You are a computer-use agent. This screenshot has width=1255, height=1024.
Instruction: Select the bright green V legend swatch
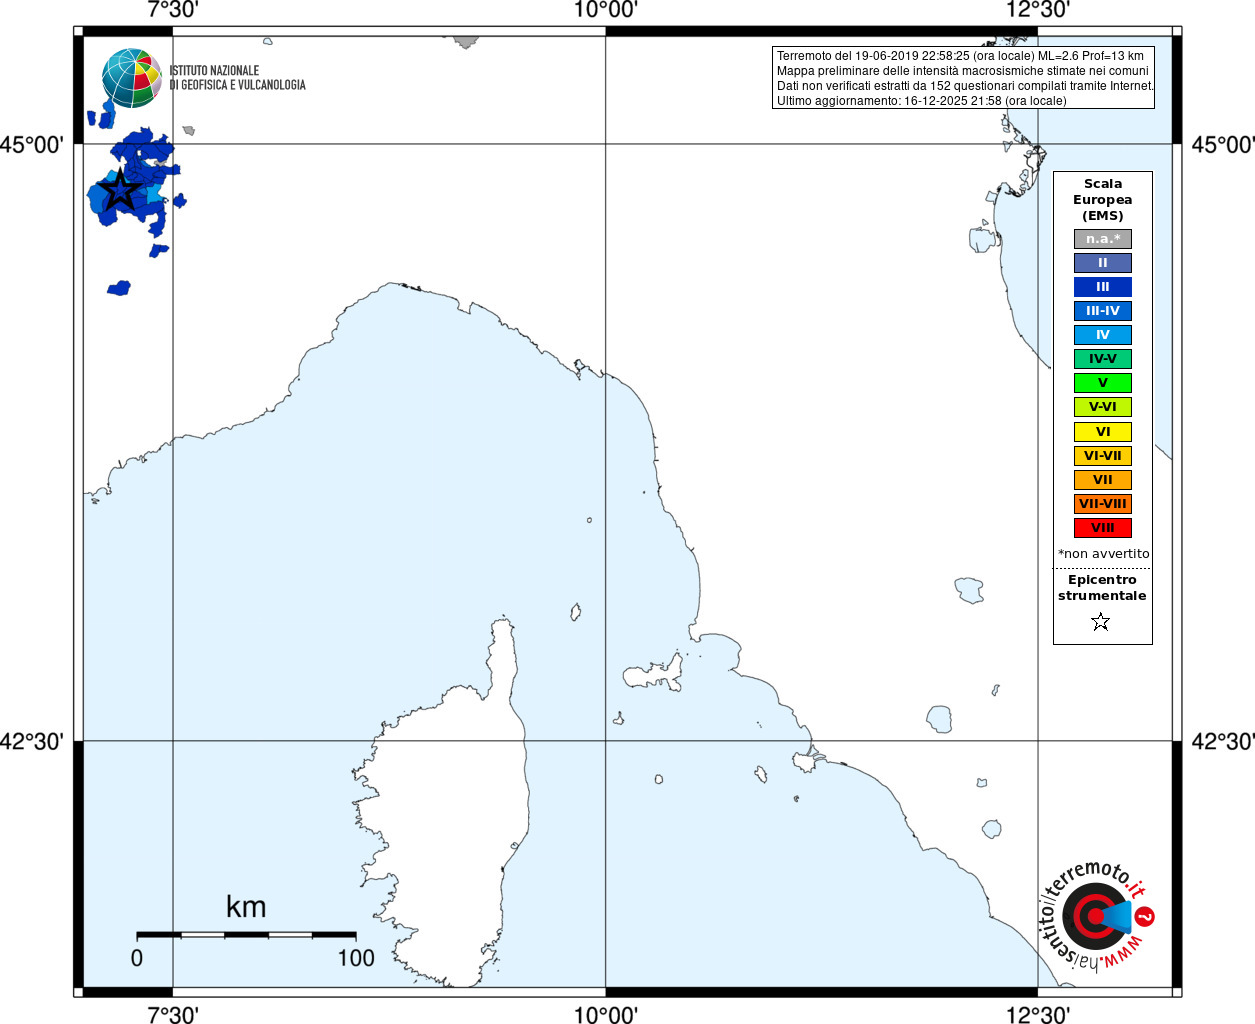[1103, 383]
